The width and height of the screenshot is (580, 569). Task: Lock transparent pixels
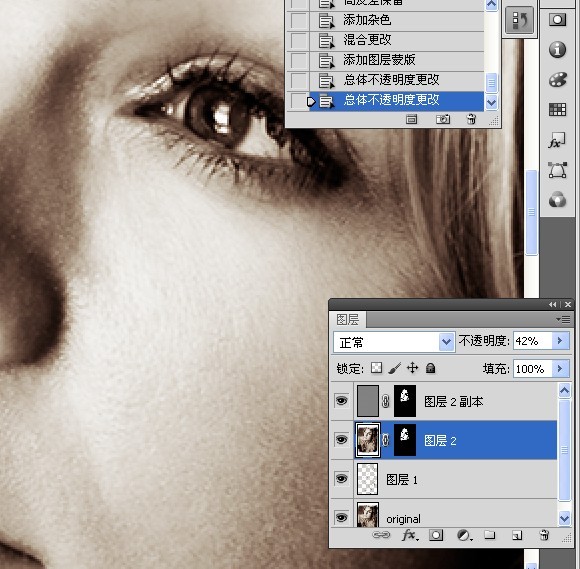(x=377, y=368)
